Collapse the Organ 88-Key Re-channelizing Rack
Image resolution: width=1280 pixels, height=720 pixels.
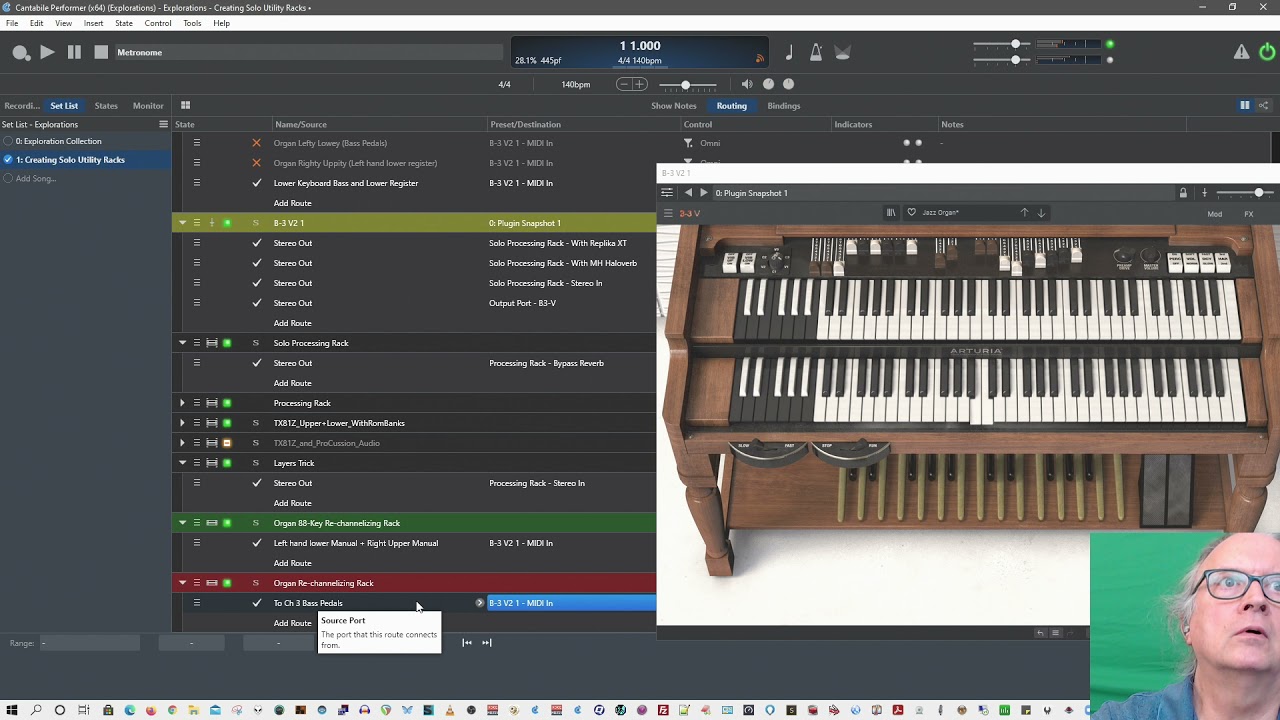[182, 523]
